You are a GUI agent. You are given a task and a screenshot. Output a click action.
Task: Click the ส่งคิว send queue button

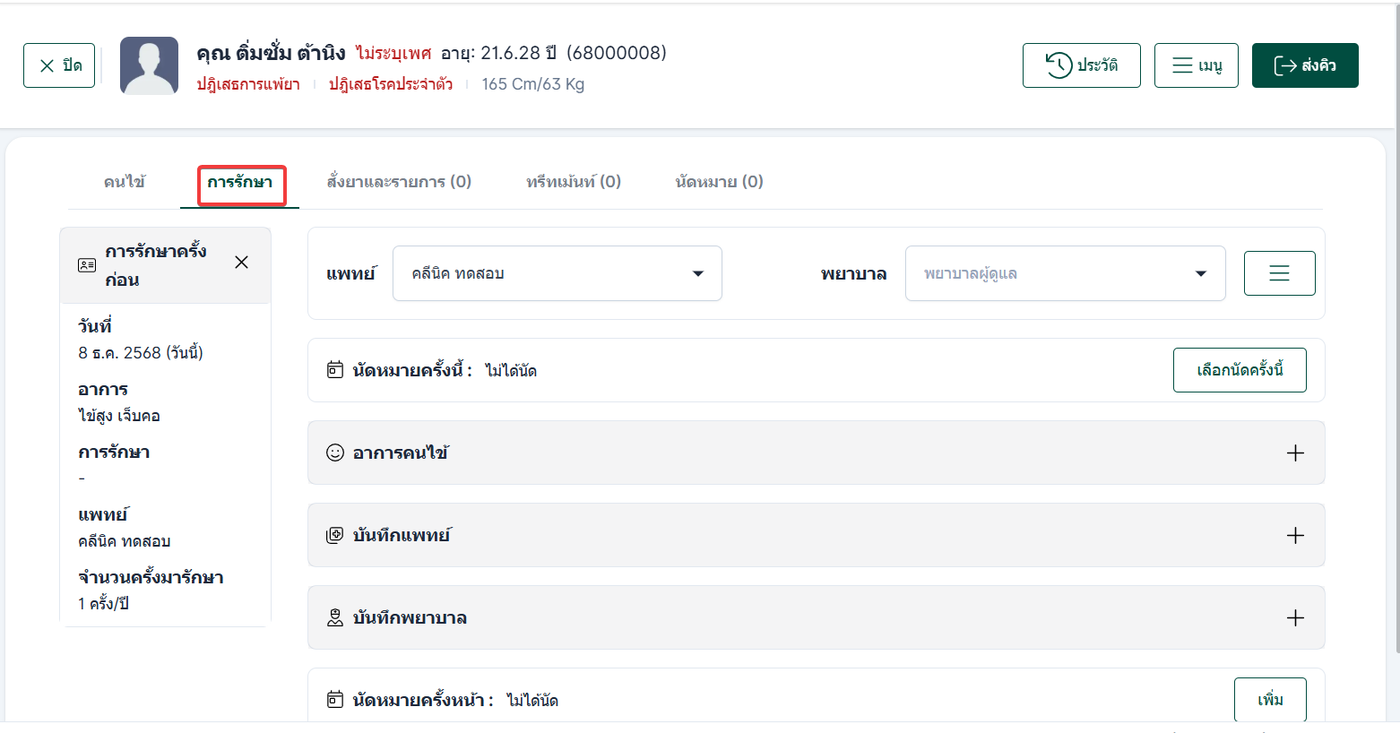point(1305,66)
